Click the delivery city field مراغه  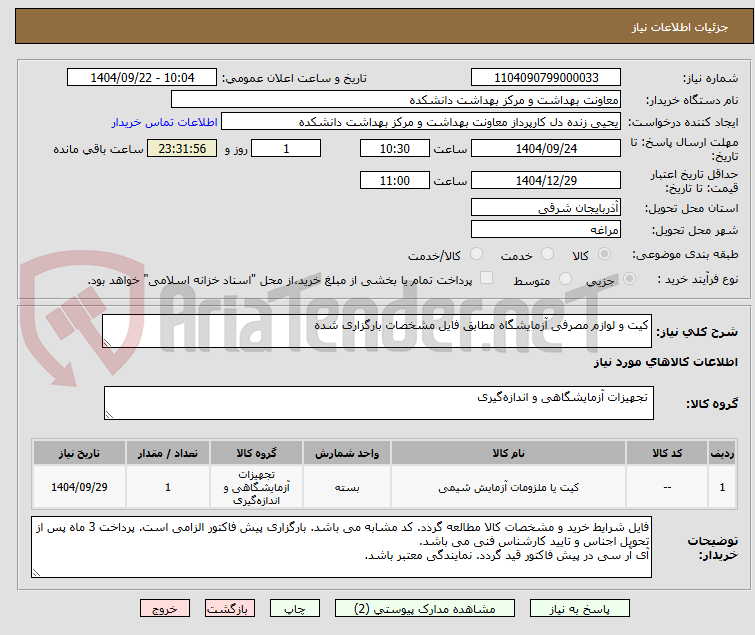(546, 230)
